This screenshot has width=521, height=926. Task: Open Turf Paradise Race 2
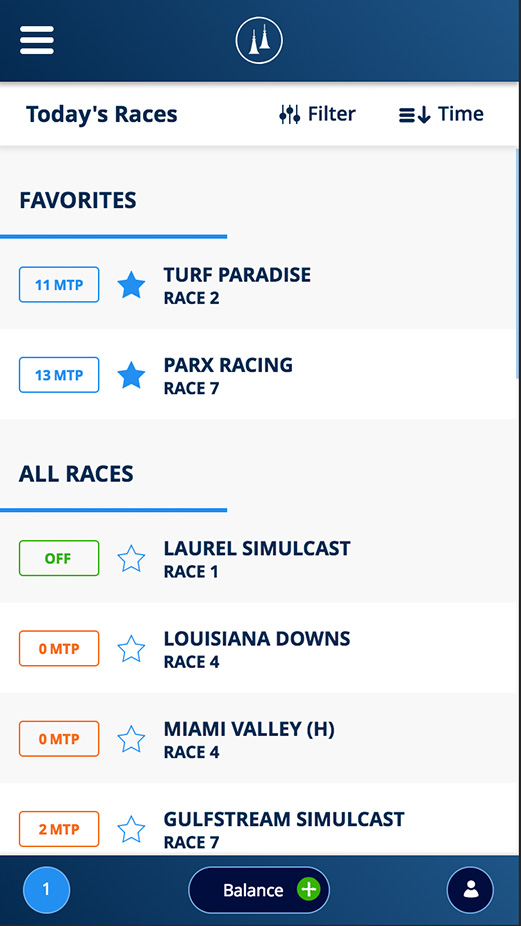click(x=260, y=285)
